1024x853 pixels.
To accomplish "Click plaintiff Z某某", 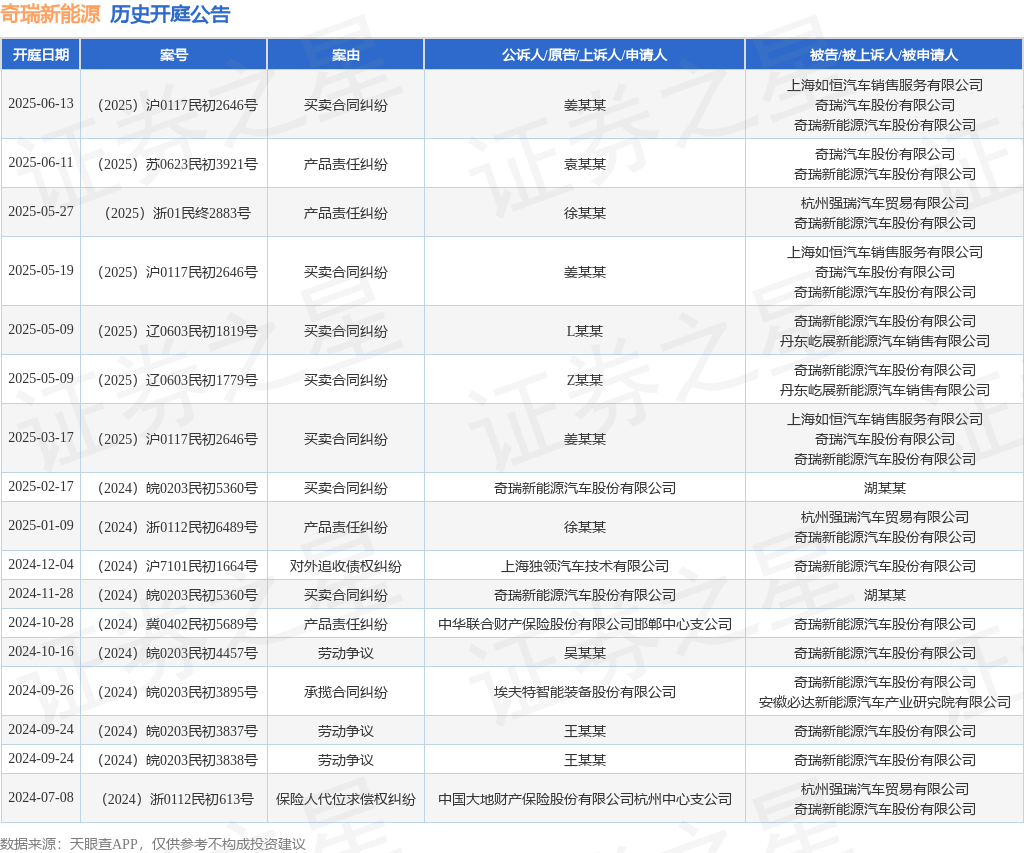I will pos(584,380).
